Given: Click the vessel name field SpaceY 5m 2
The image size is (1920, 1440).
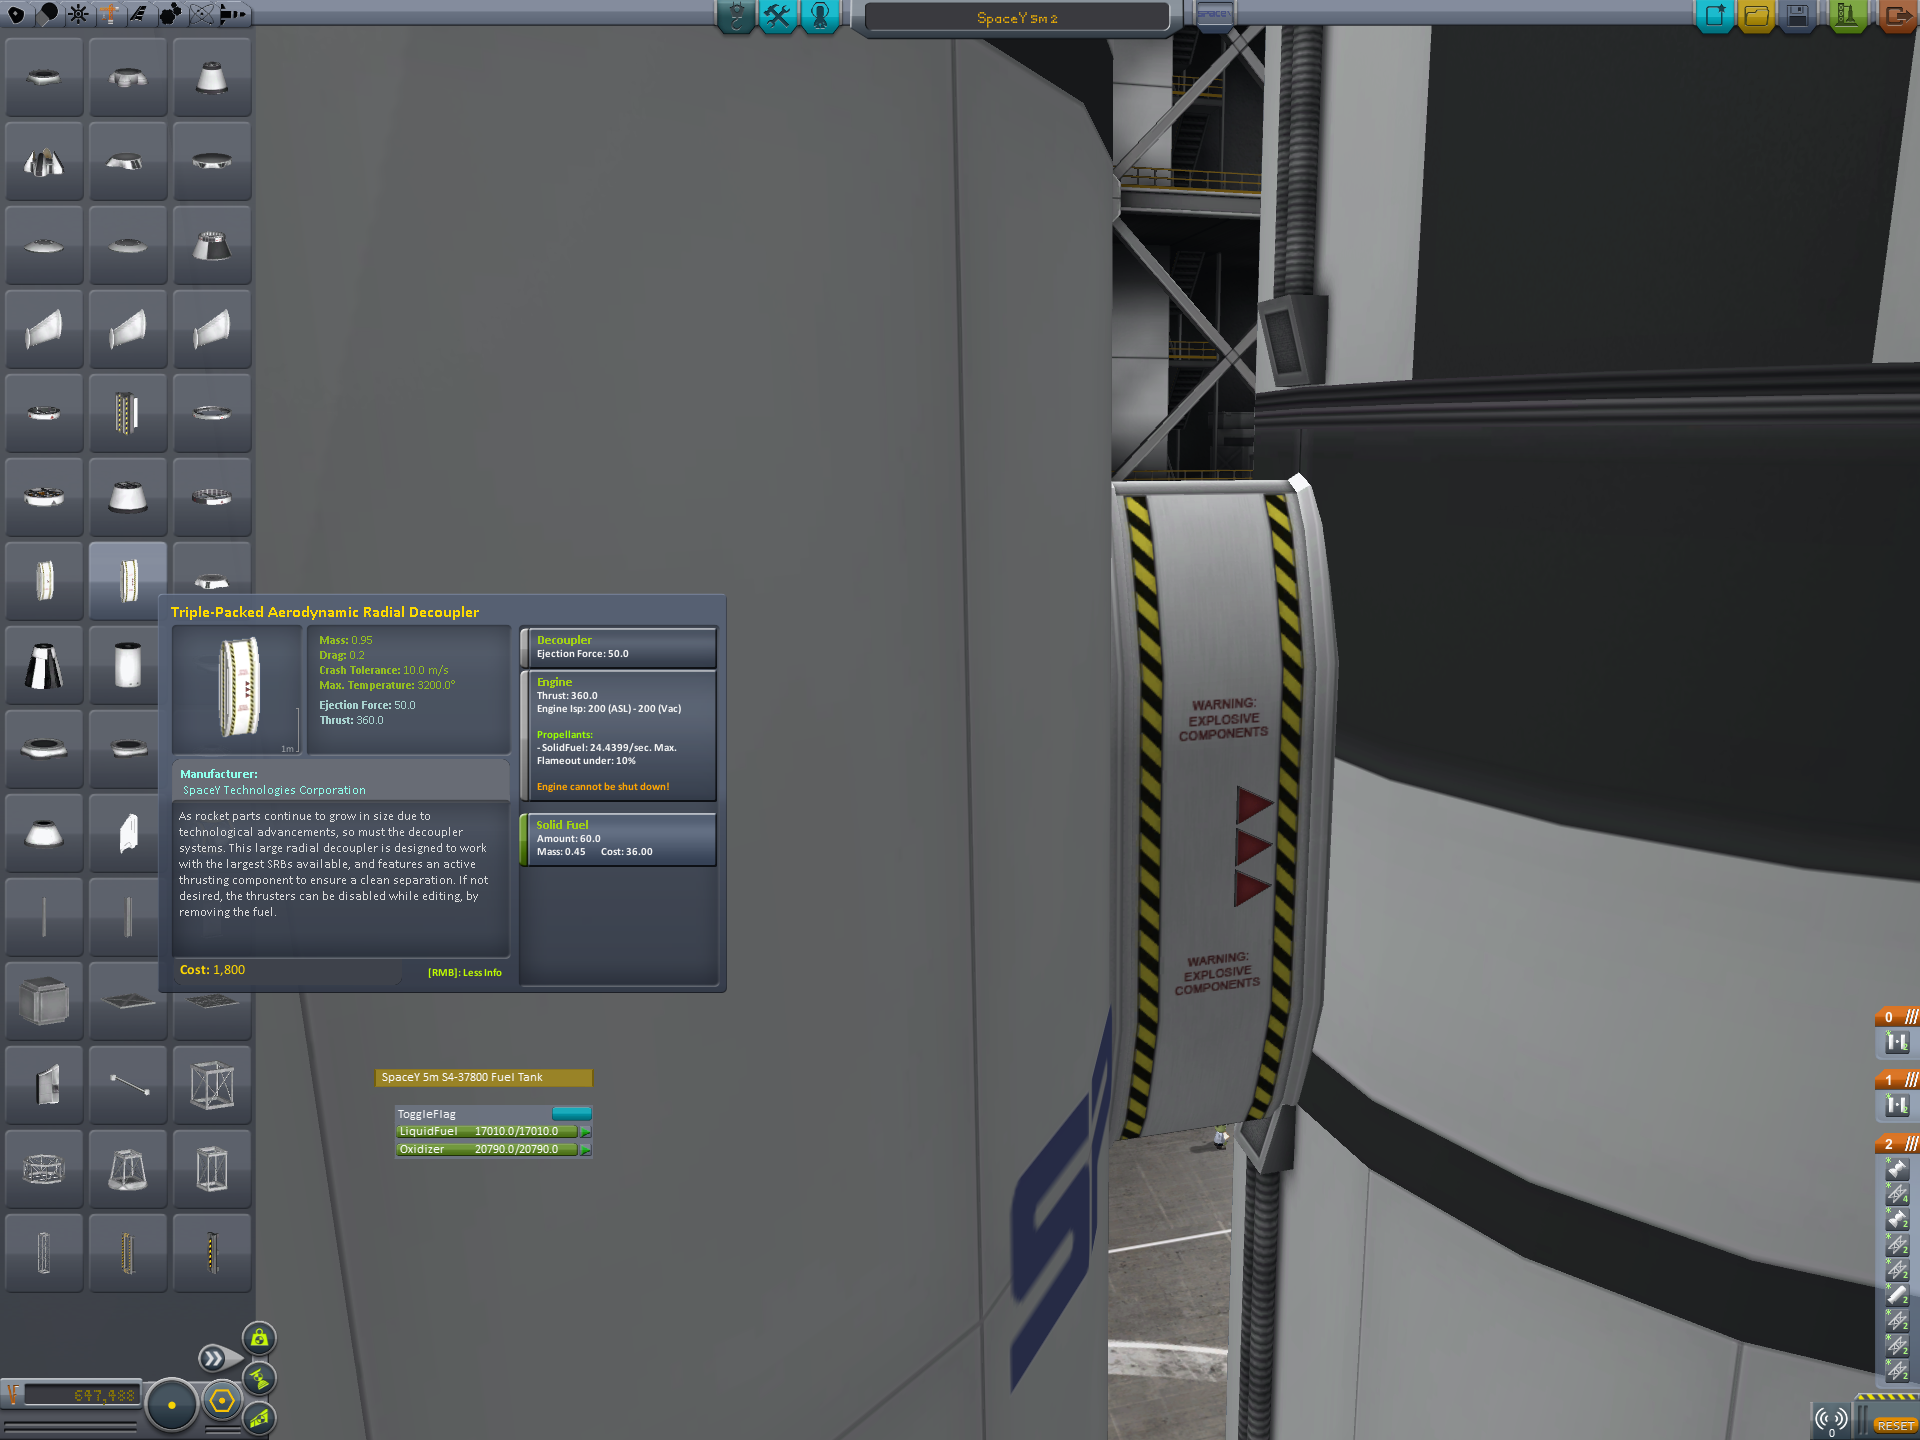Looking at the screenshot, I should [1017, 18].
